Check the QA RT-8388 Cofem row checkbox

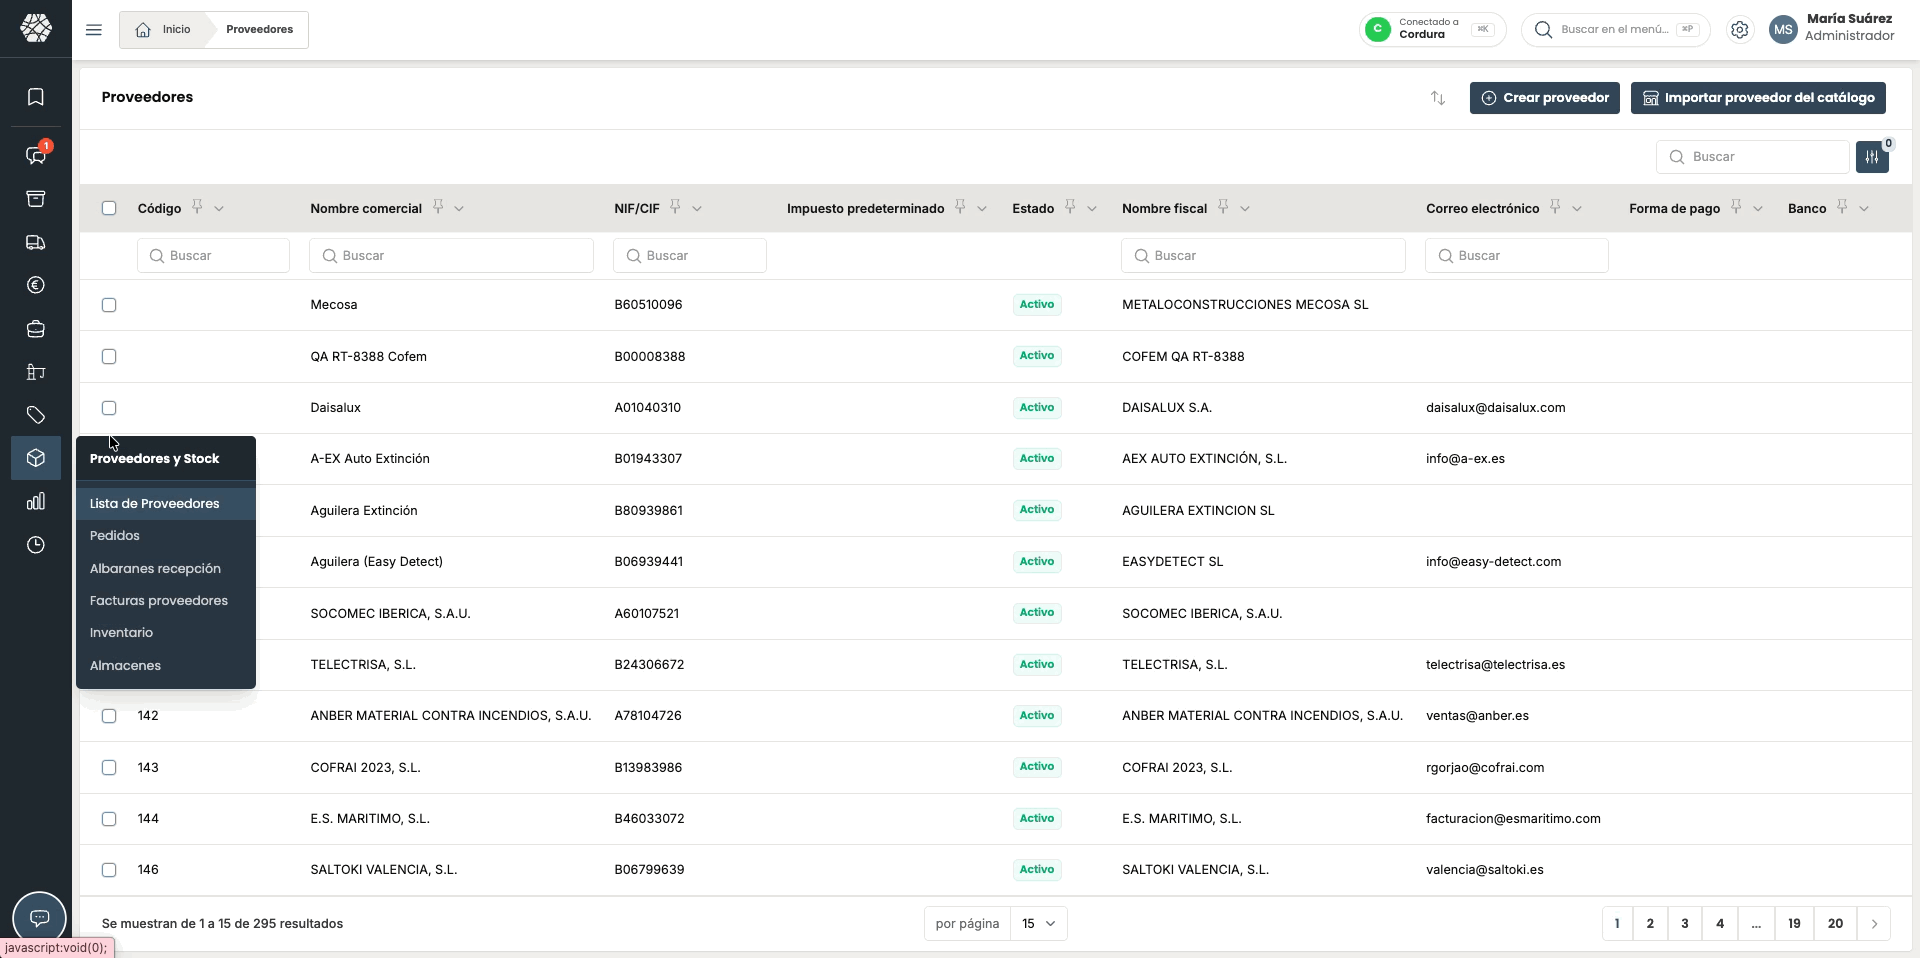click(x=109, y=356)
